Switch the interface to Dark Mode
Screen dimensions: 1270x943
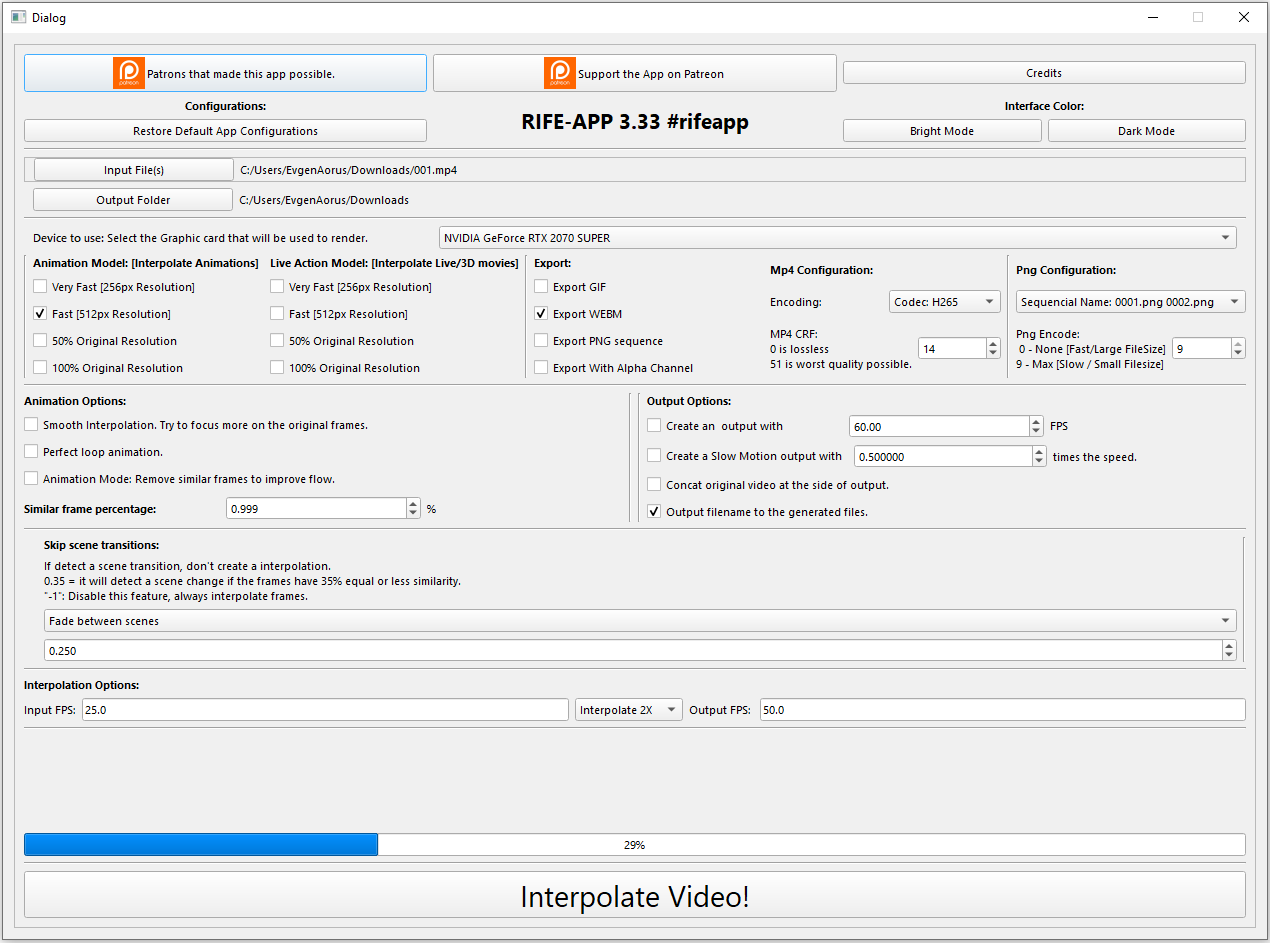(1146, 131)
